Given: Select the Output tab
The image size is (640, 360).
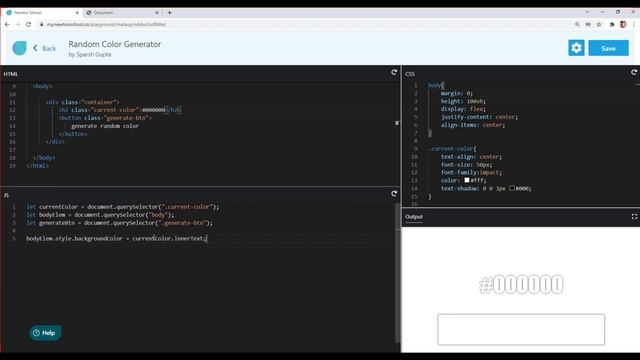Looking at the screenshot, I should 414,217.
